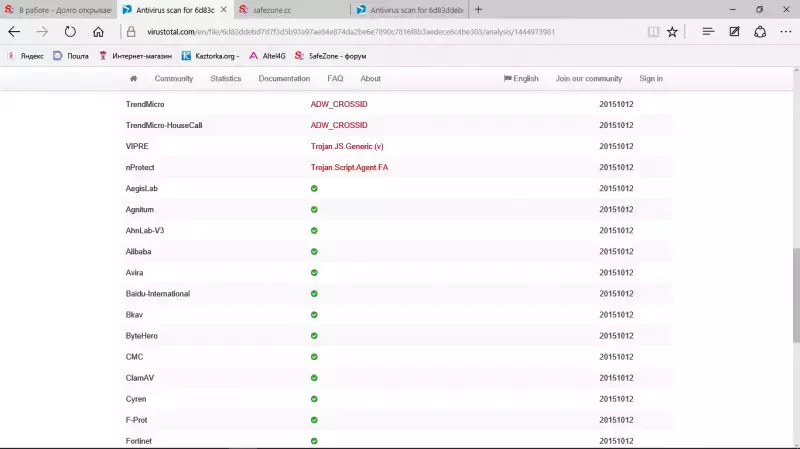The height and width of the screenshot is (449, 800).
Task: Click the TrendMicro-HouseCall ADW_CROSSID result
Action: (x=339, y=125)
